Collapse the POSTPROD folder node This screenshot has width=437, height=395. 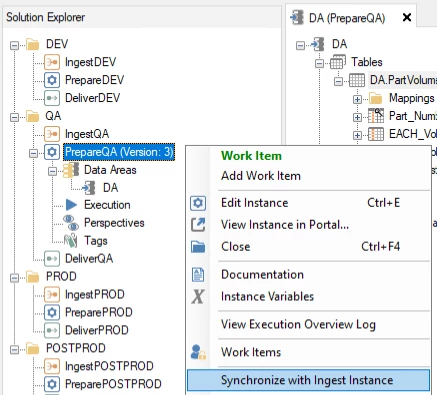click(14, 349)
